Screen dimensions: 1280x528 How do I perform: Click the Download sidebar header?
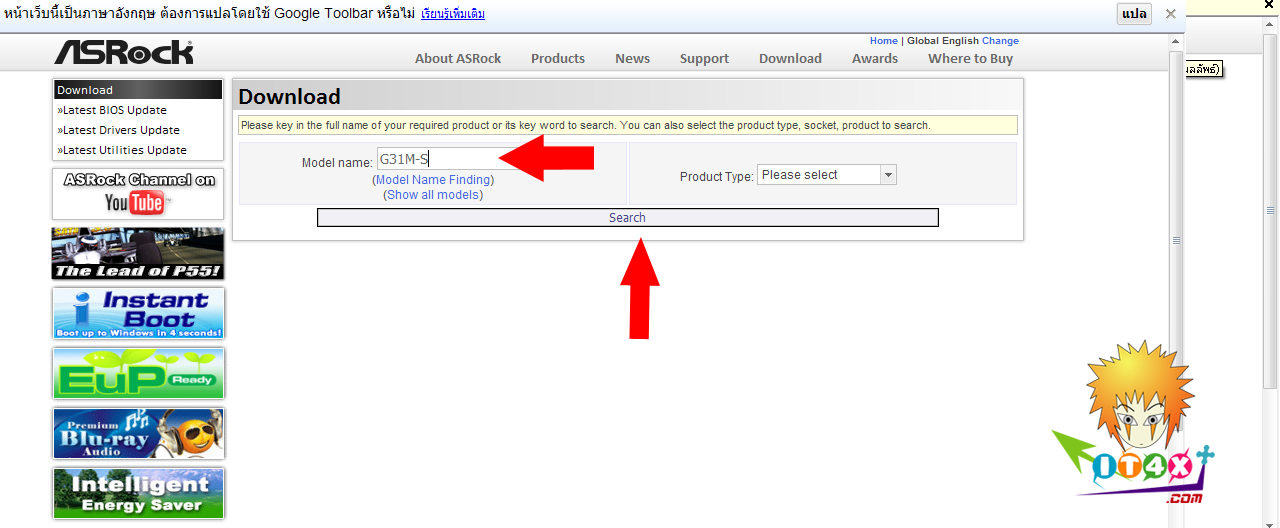[138, 90]
